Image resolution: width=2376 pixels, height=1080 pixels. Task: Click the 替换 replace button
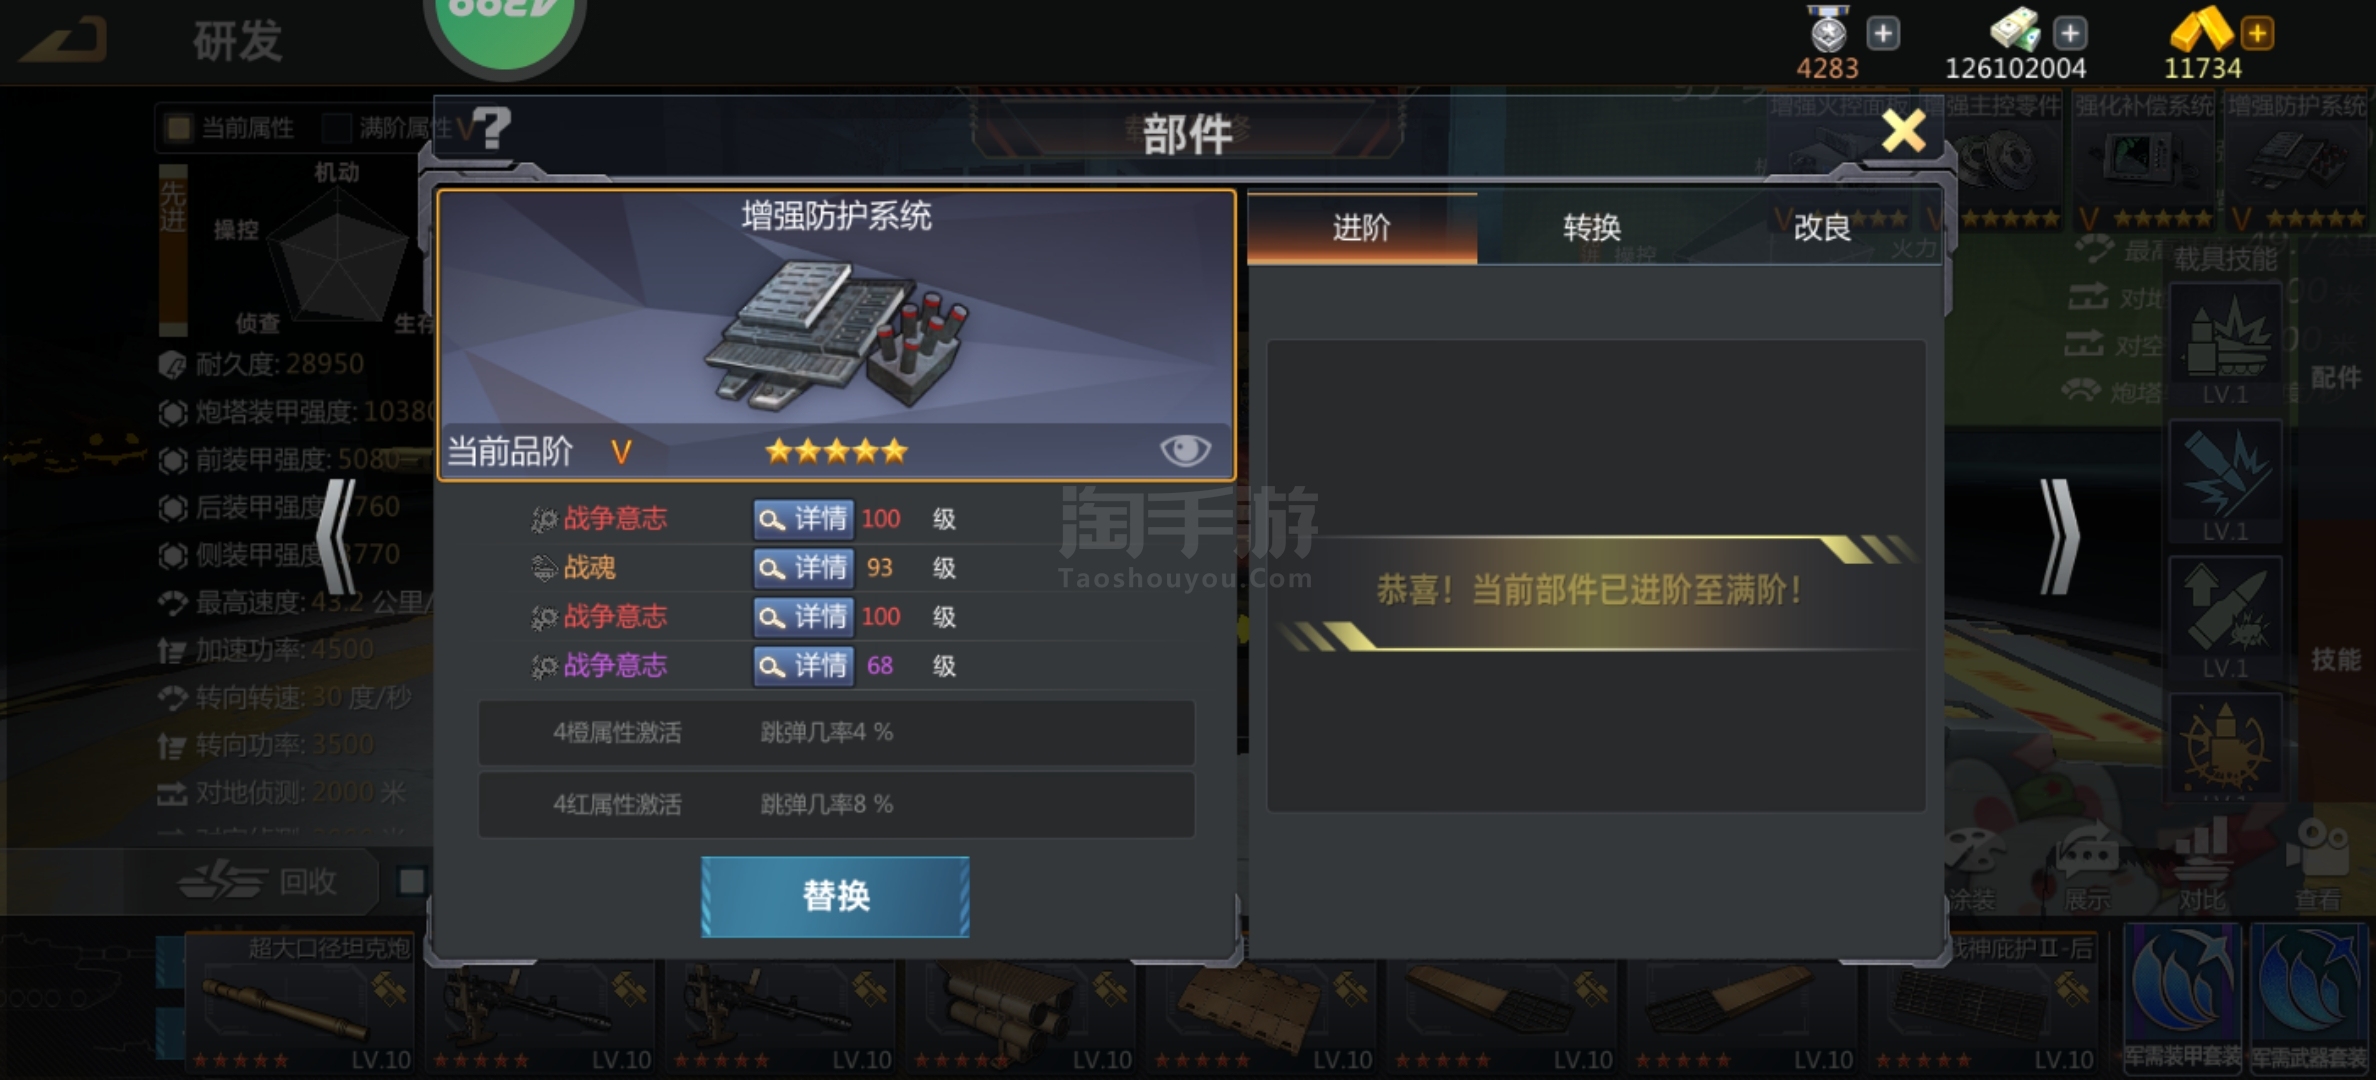coord(835,896)
